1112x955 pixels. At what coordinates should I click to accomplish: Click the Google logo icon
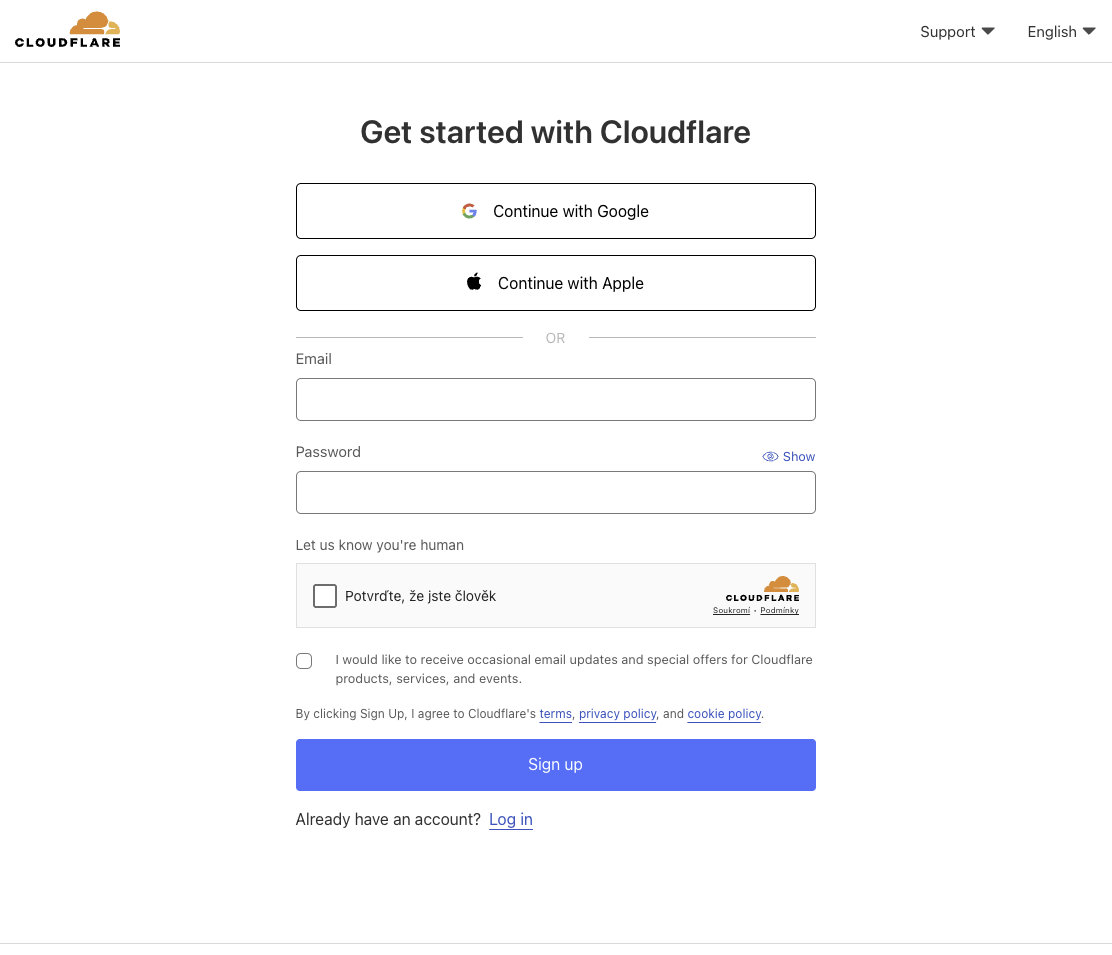pos(469,211)
